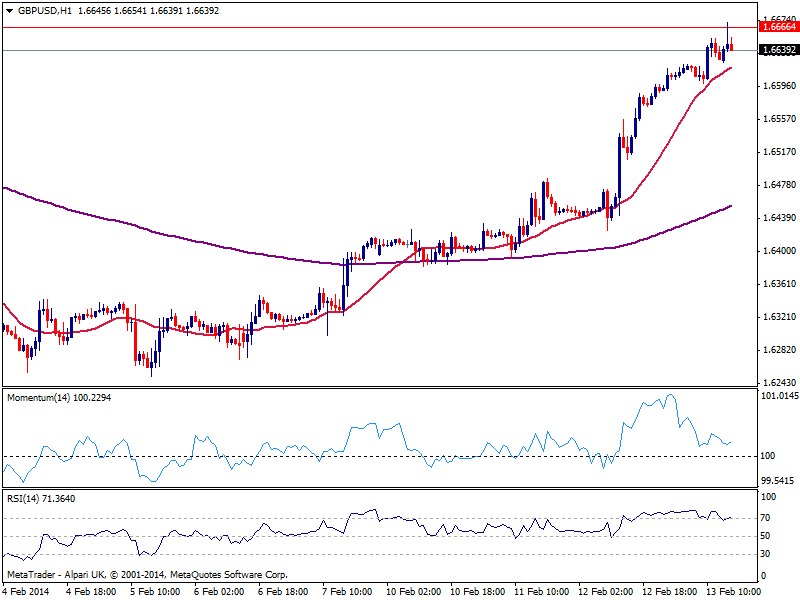Click the 1.64780 price axis label
Image resolution: width=800 pixels, height=600 pixels.
coord(779,185)
